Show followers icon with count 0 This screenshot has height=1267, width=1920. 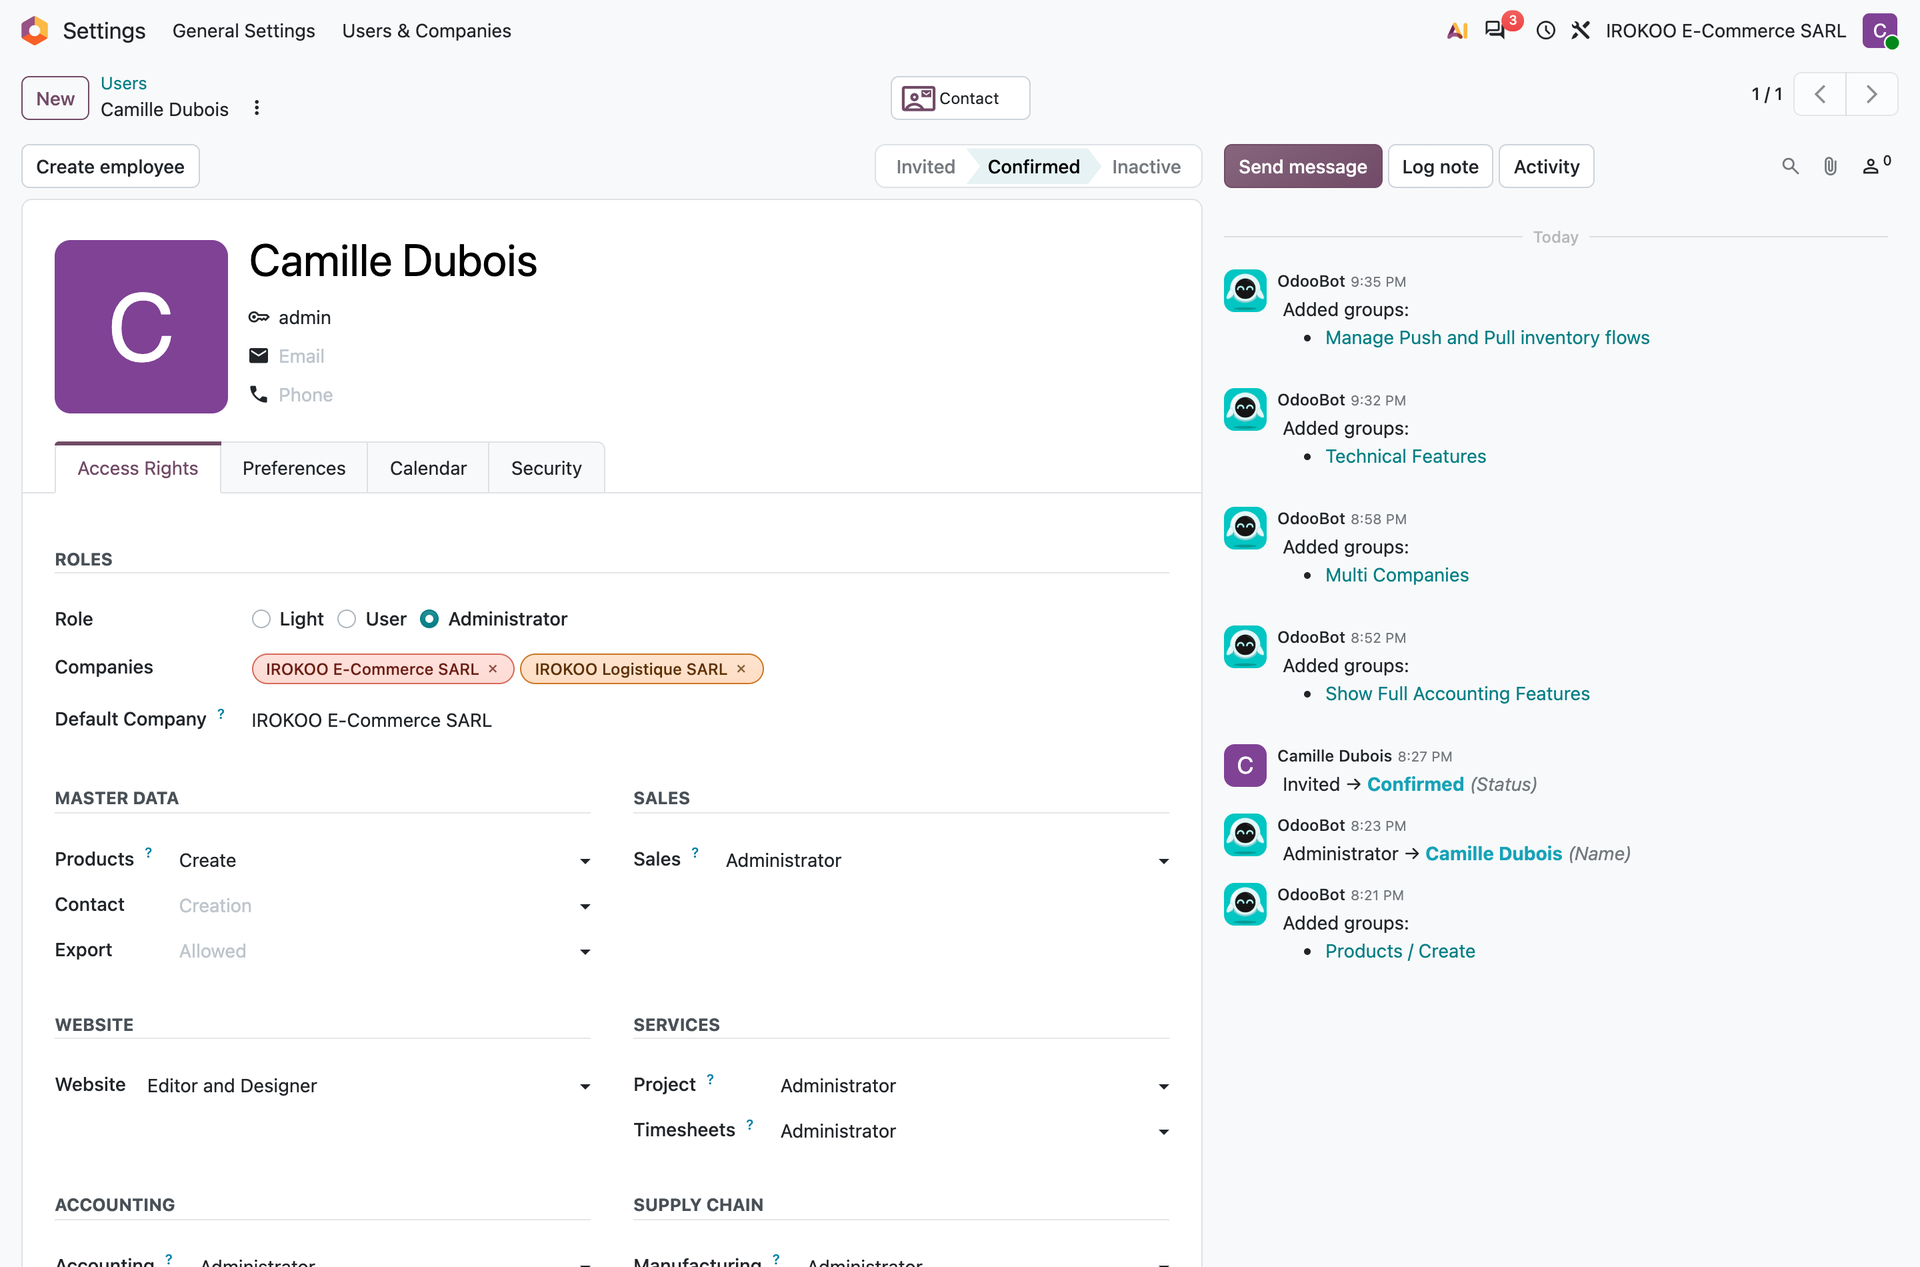pos(1876,165)
